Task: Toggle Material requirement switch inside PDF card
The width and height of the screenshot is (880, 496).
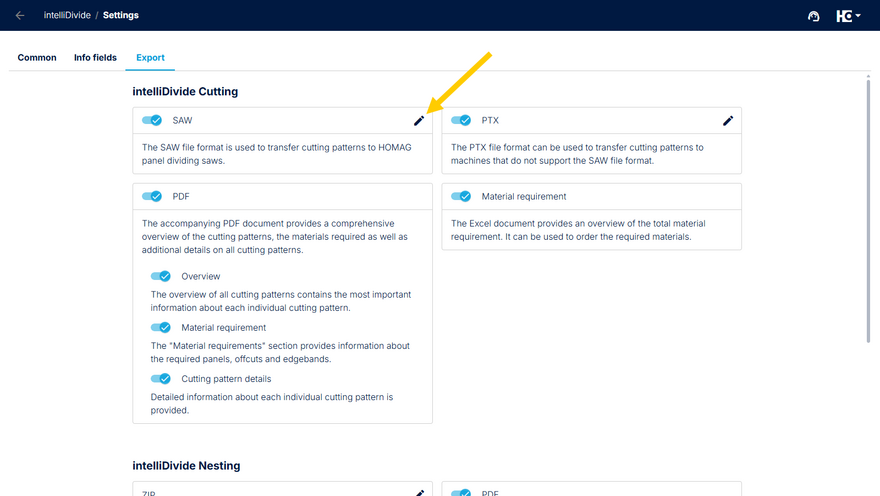Action: point(161,328)
